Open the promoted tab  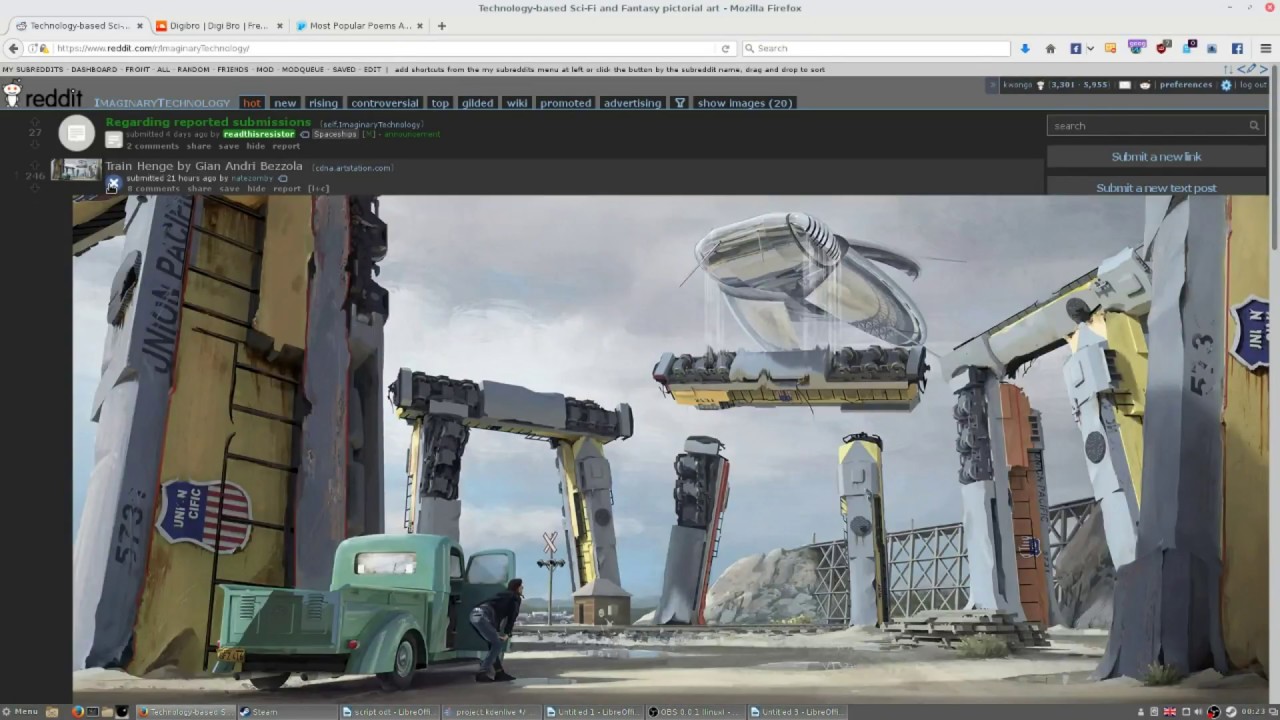pyautogui.click(x=566, y=103)
